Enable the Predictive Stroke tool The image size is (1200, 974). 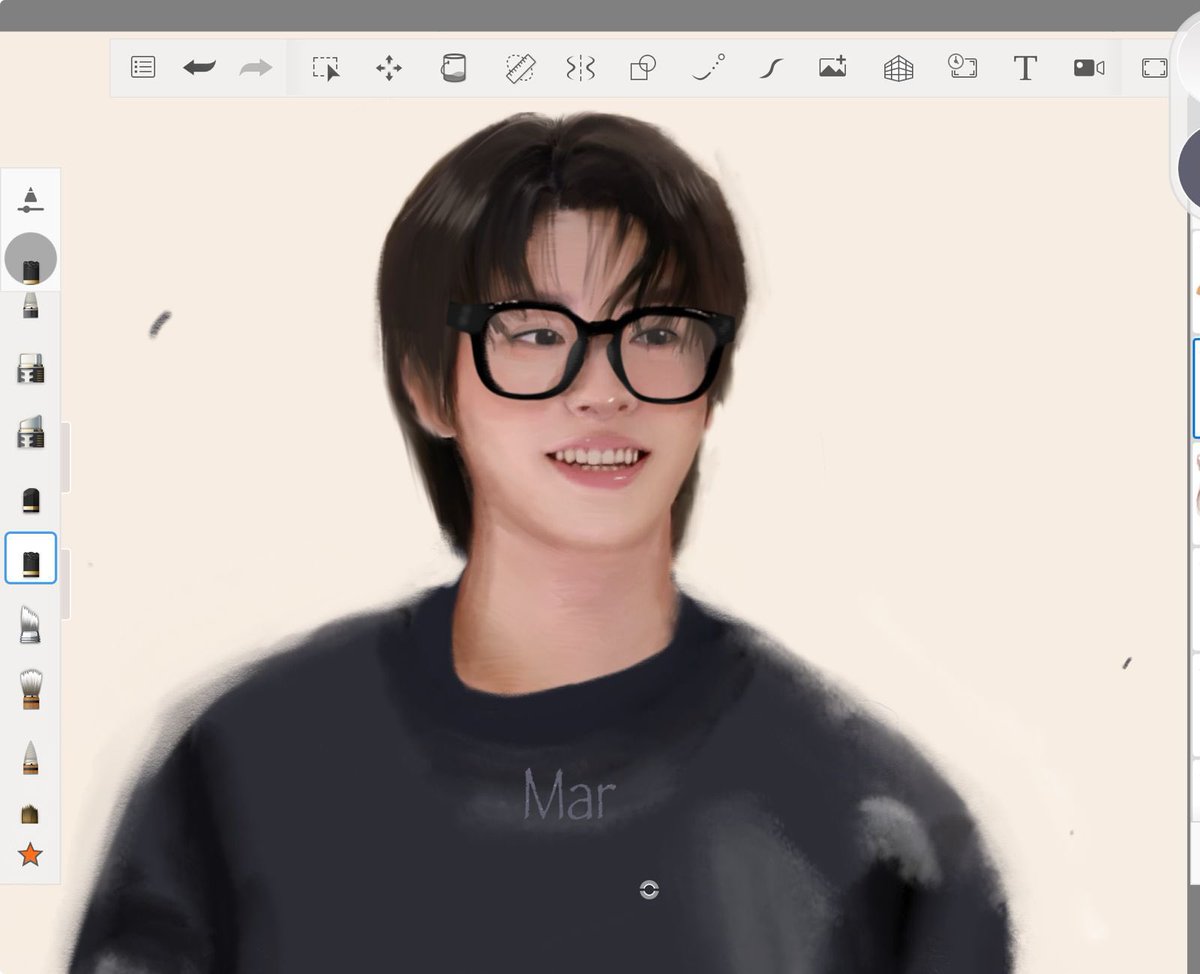click(708, 67)
